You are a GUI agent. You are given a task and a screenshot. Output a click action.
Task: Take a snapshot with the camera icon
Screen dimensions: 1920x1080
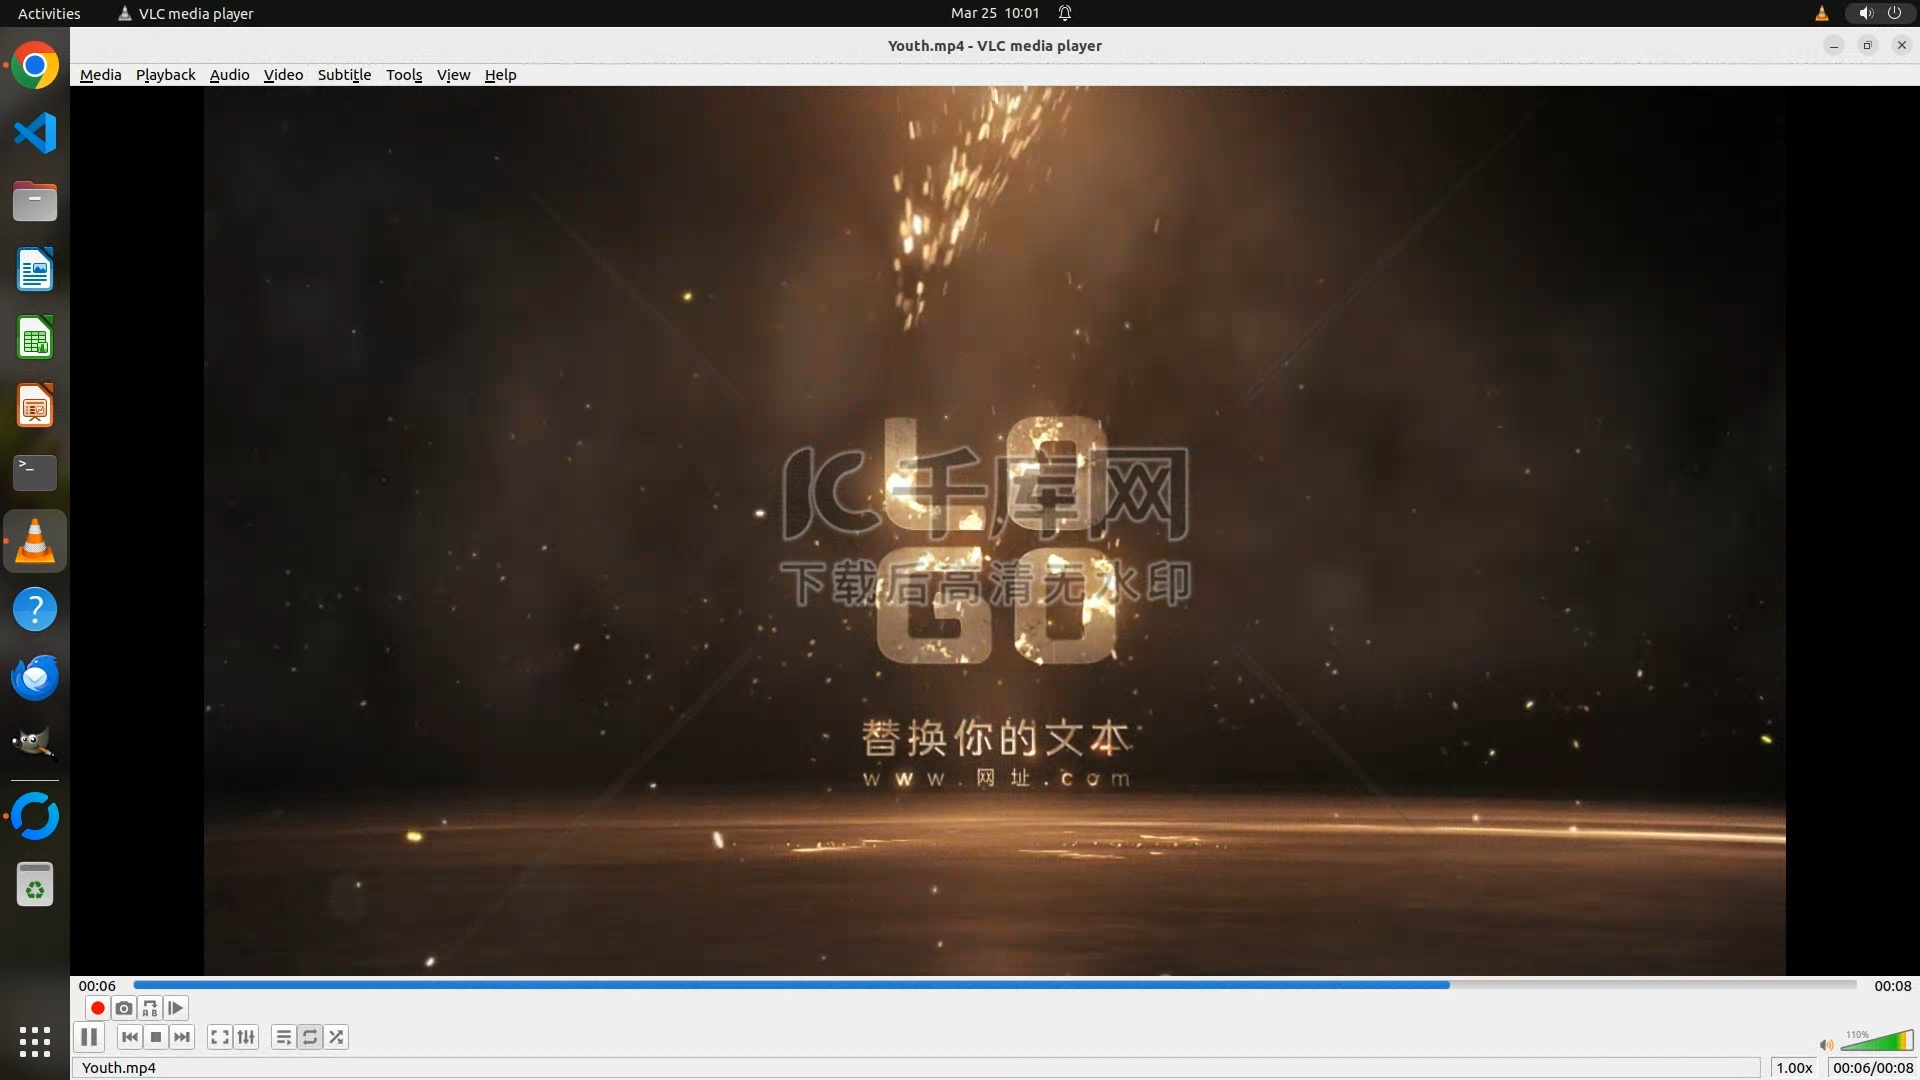[x=124, y=1008]
